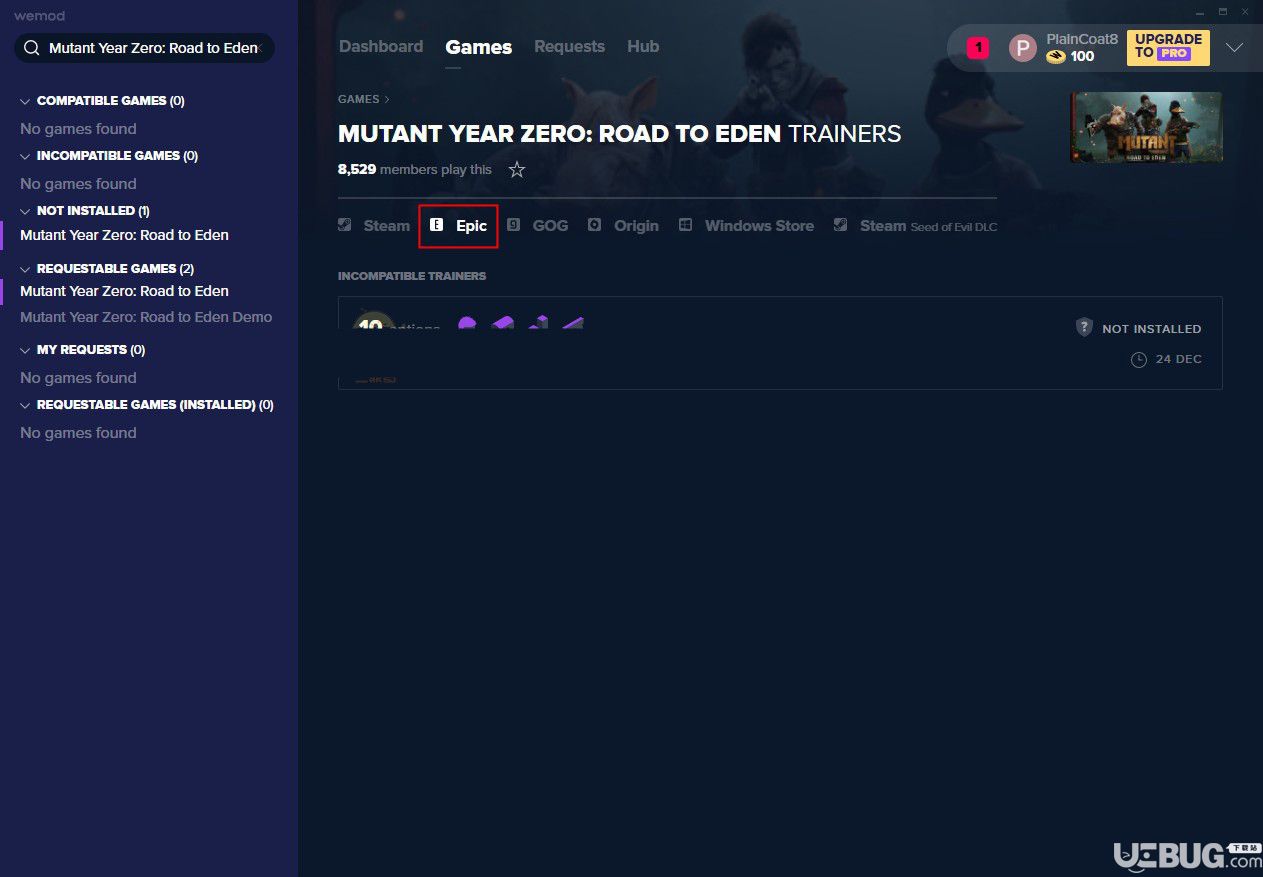Screen dimensions: 1263x877
Task: Open Mutant Year Zero: Road to Eden Demo
Action: [146, 317]
